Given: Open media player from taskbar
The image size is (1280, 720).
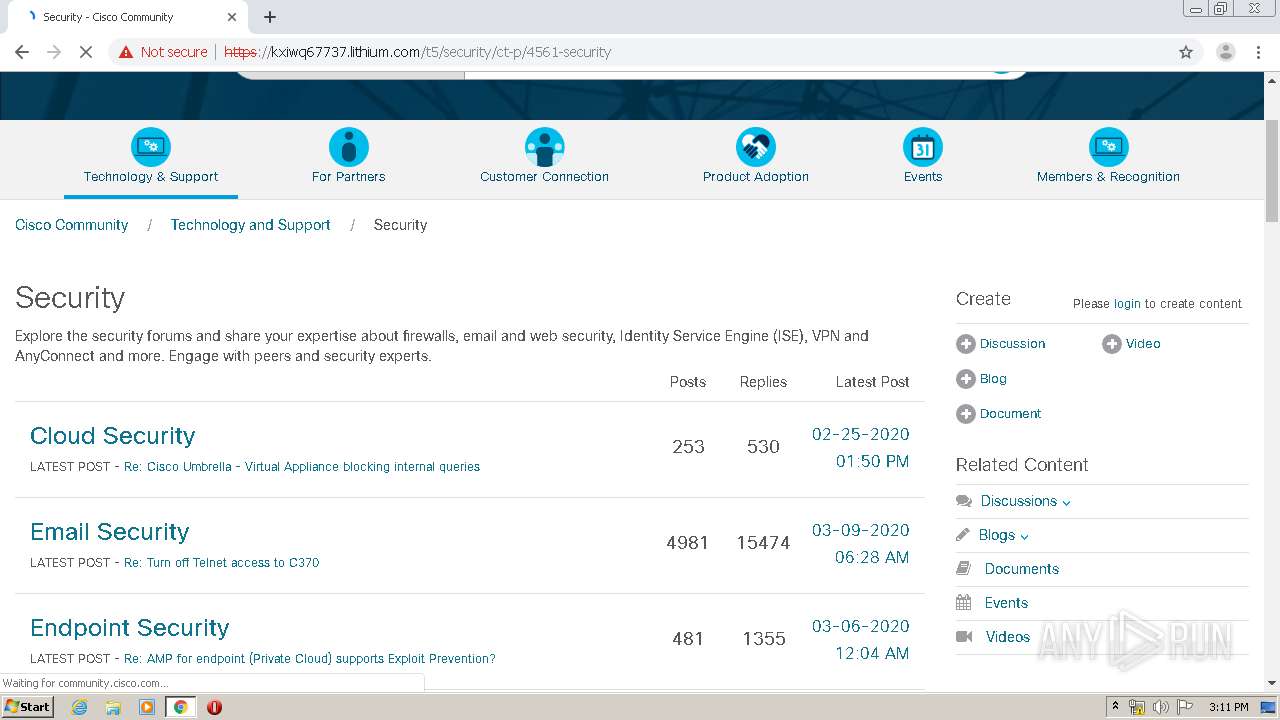Looking at the screenshot, I should pos(147,707).
